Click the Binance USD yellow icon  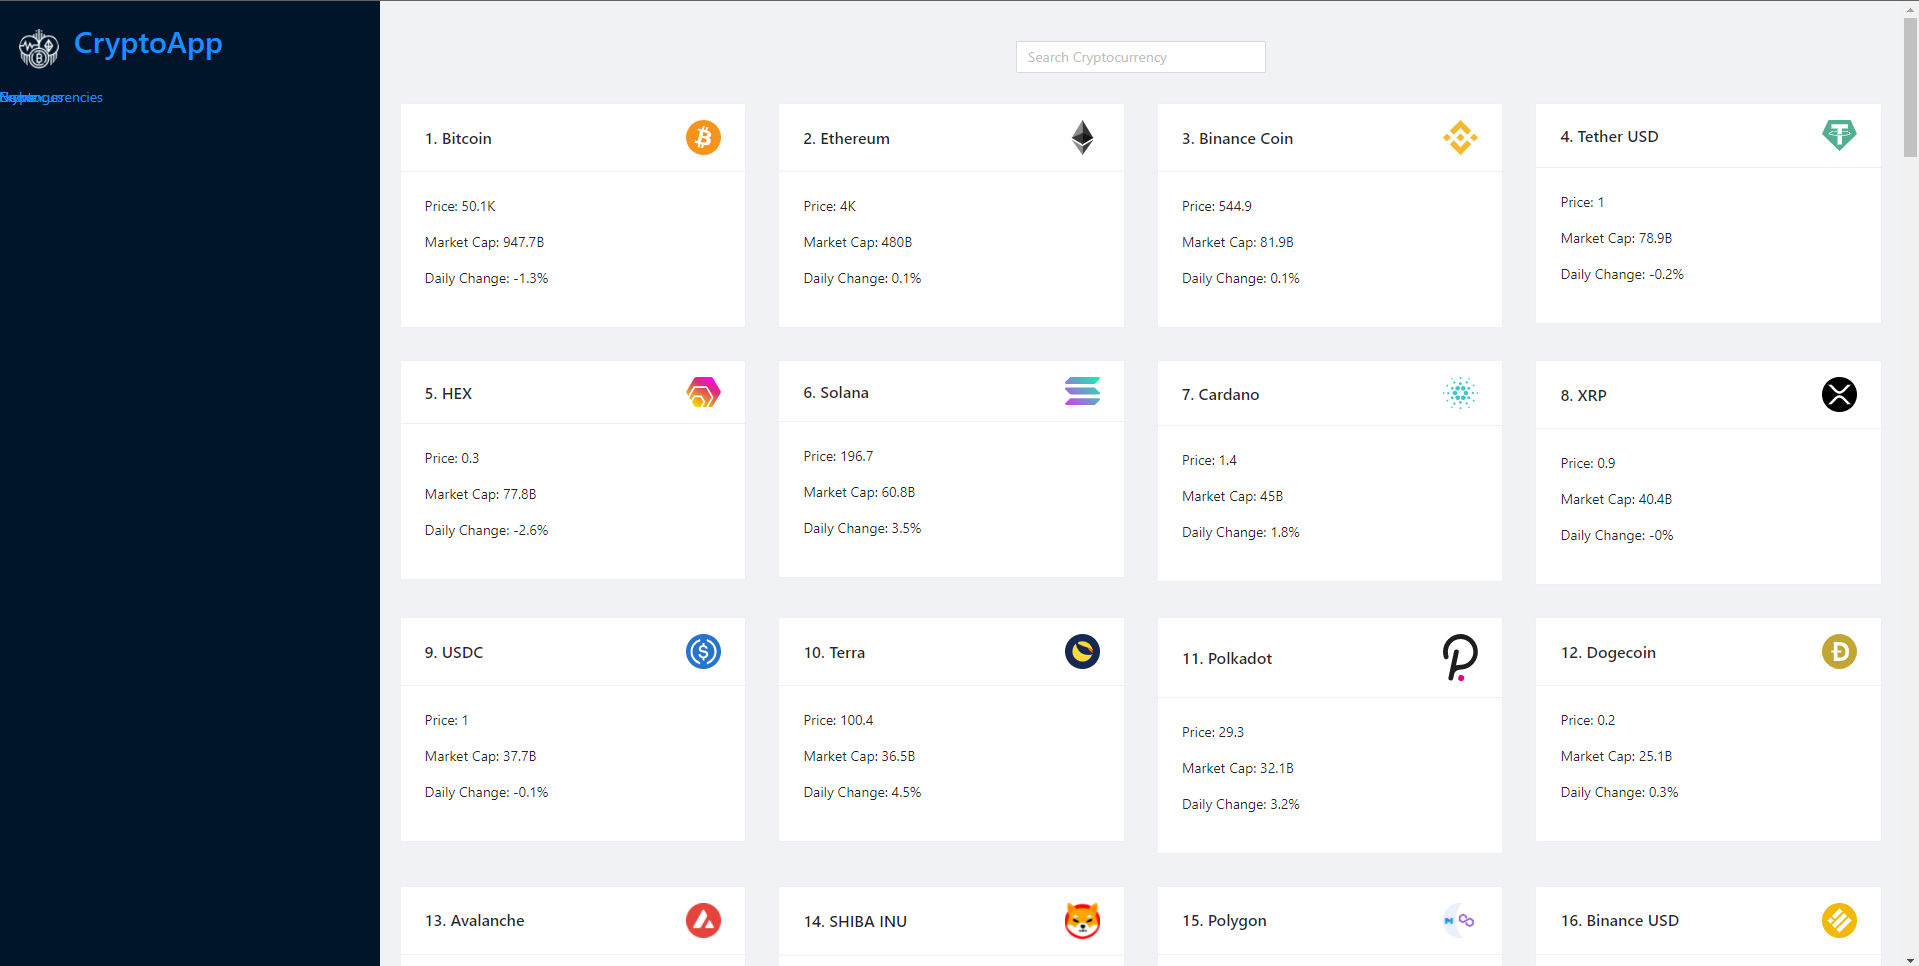pos(1839,920)
